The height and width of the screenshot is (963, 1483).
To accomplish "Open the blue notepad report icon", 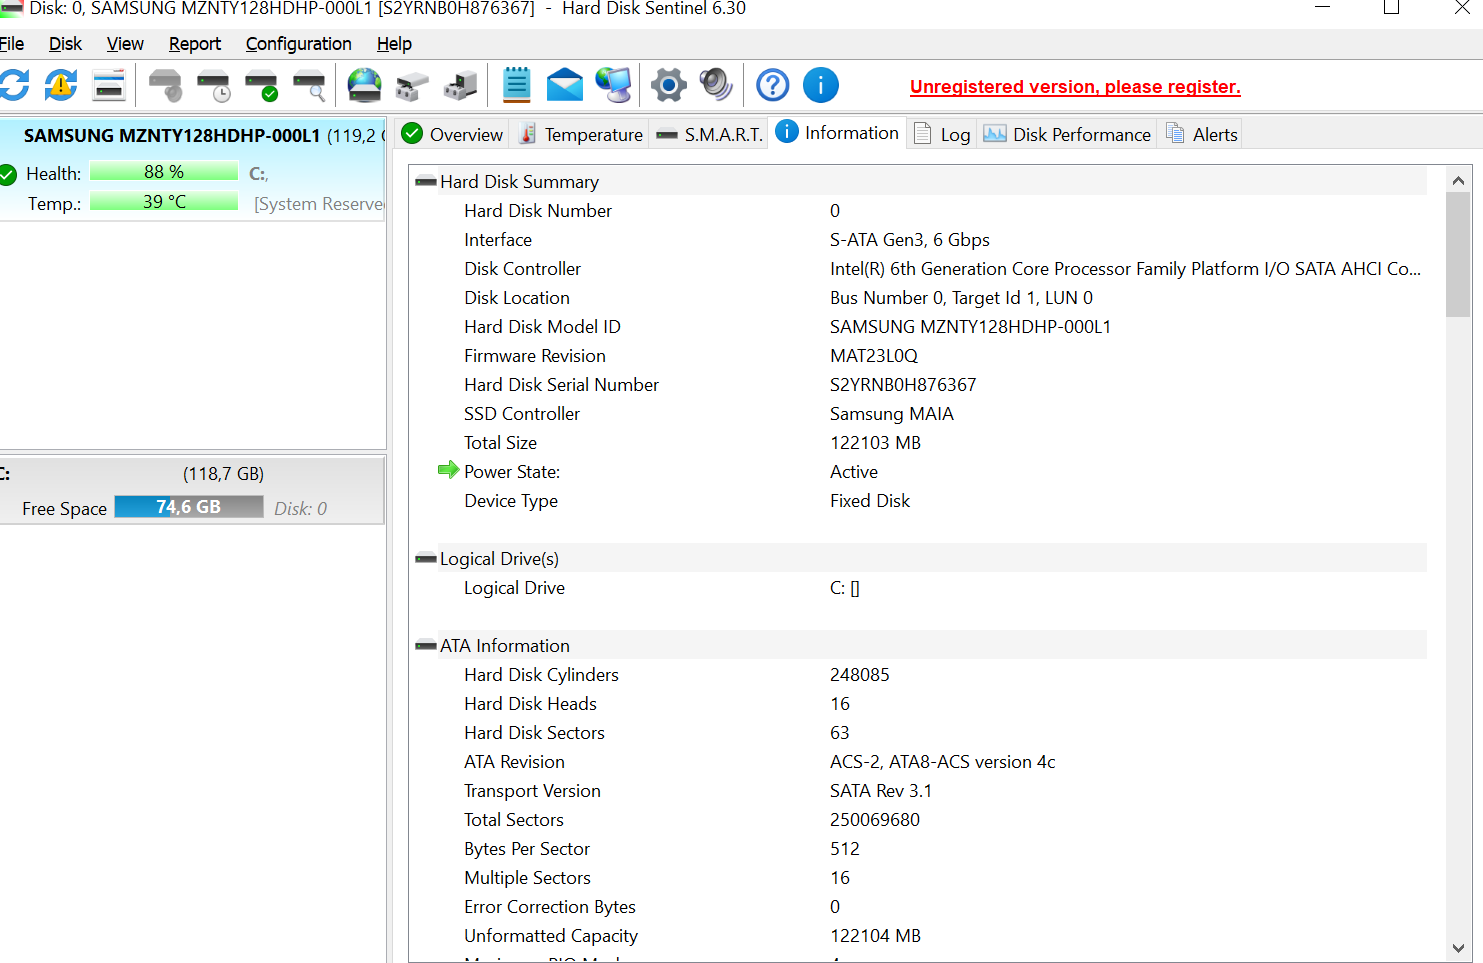I will 516,86.
